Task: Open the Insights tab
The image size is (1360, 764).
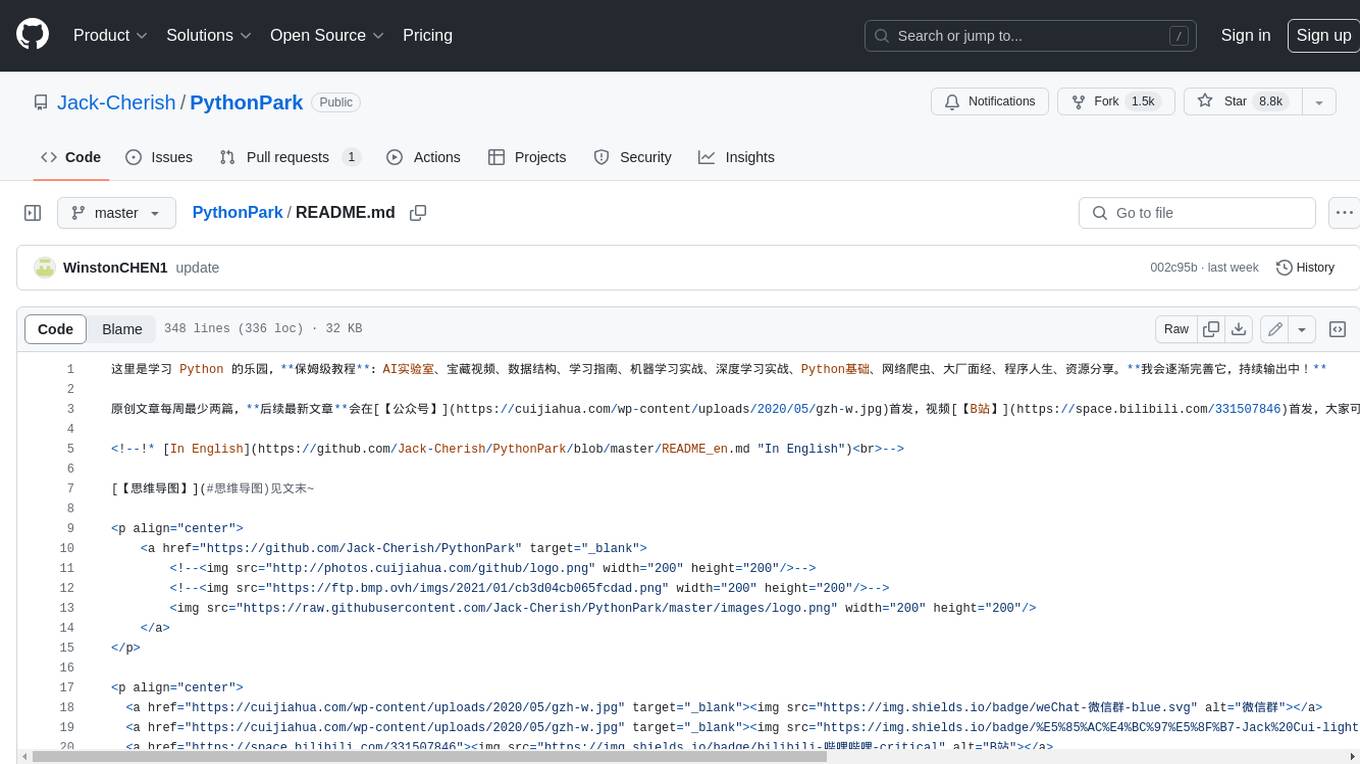Action: coord(736,157)
